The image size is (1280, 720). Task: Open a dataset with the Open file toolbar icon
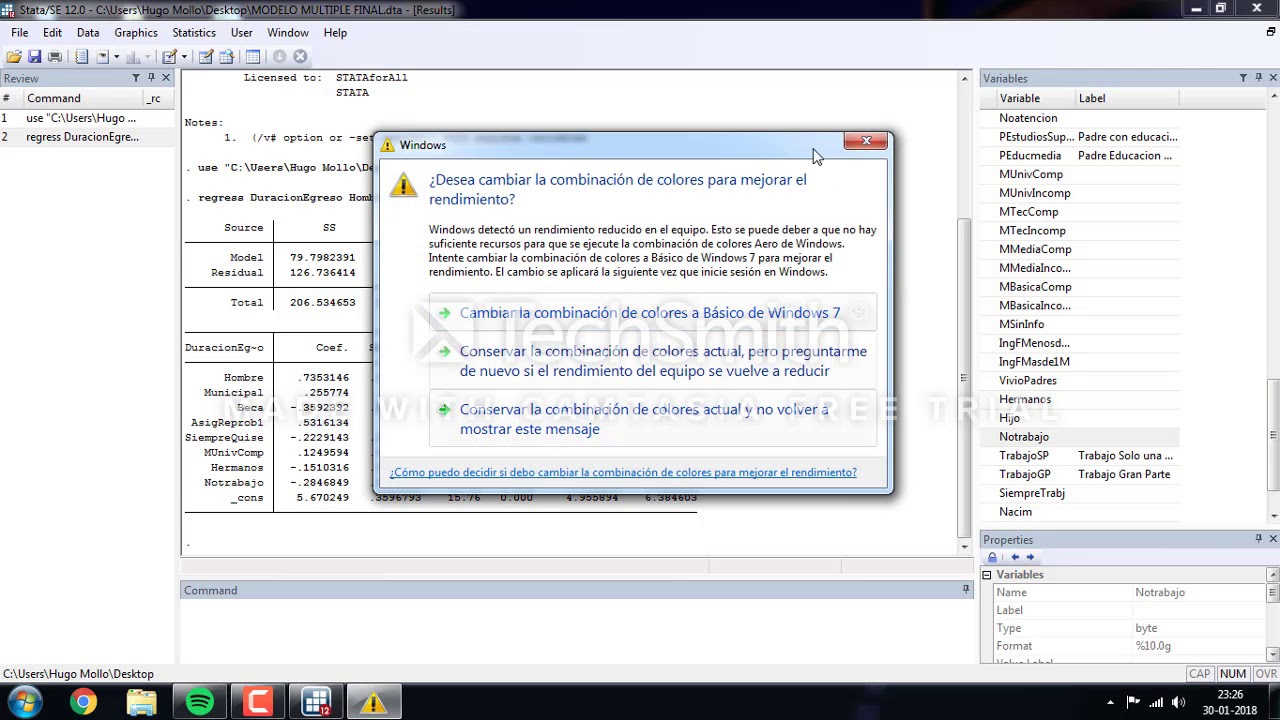coord(14,57)
